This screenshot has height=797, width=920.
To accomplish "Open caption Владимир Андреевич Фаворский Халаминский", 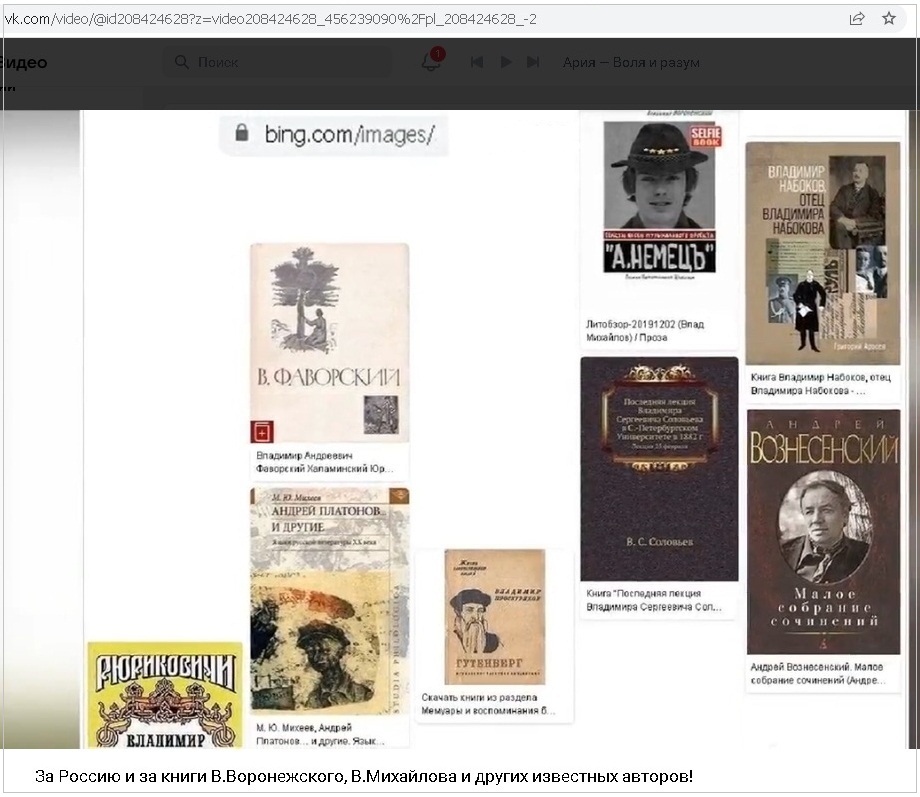I will pos(324,462).
